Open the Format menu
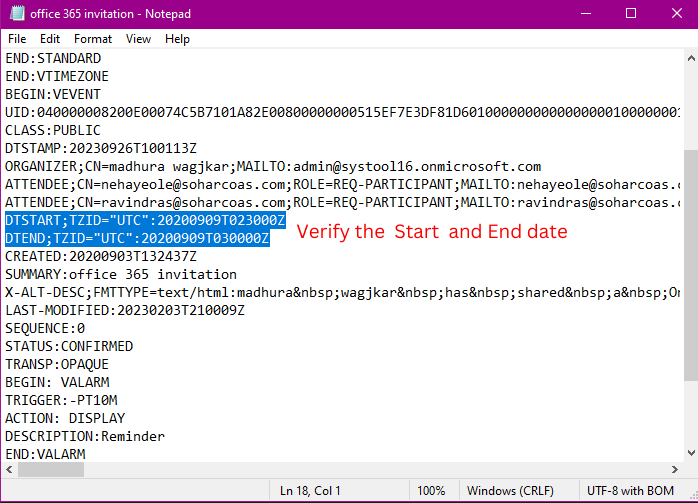Screen dimensions: 698x503 pos(93,39)
